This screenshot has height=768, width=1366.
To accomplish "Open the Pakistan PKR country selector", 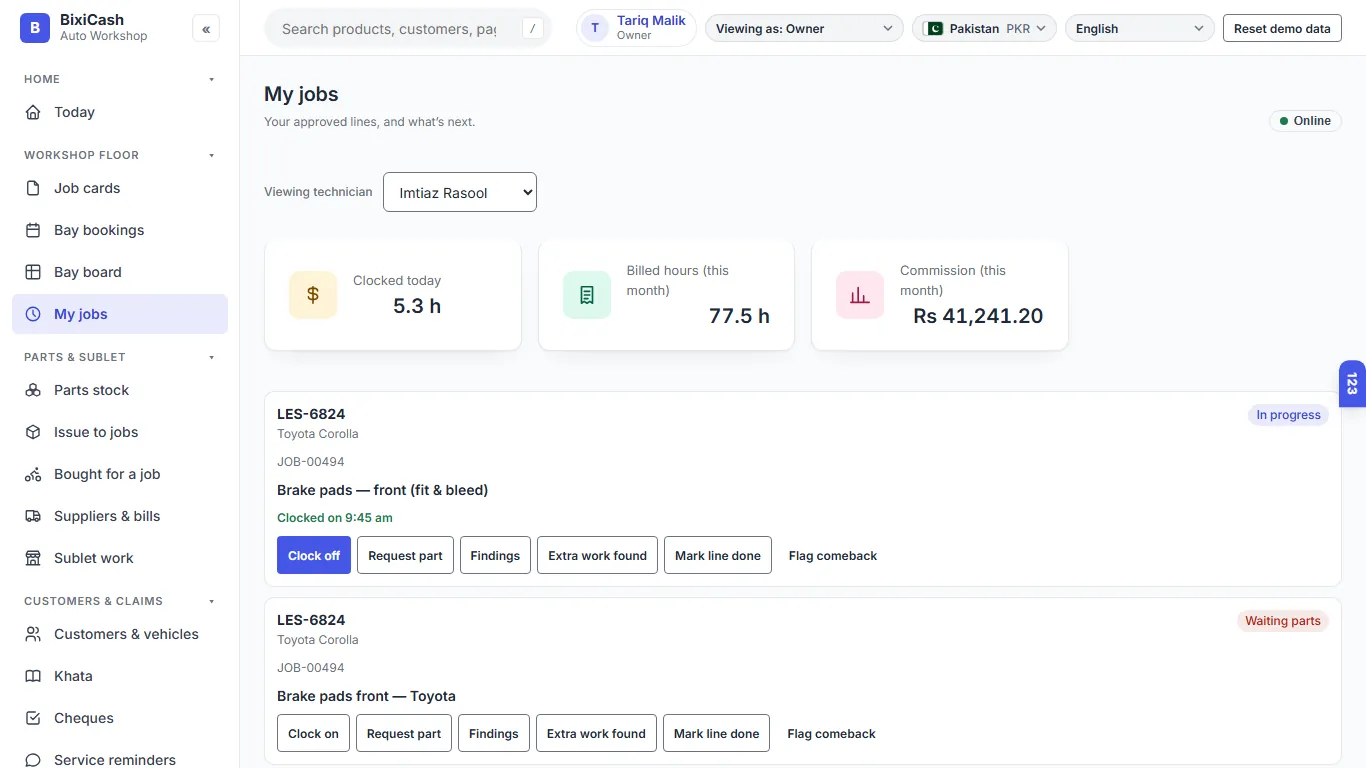I will 985,29.
